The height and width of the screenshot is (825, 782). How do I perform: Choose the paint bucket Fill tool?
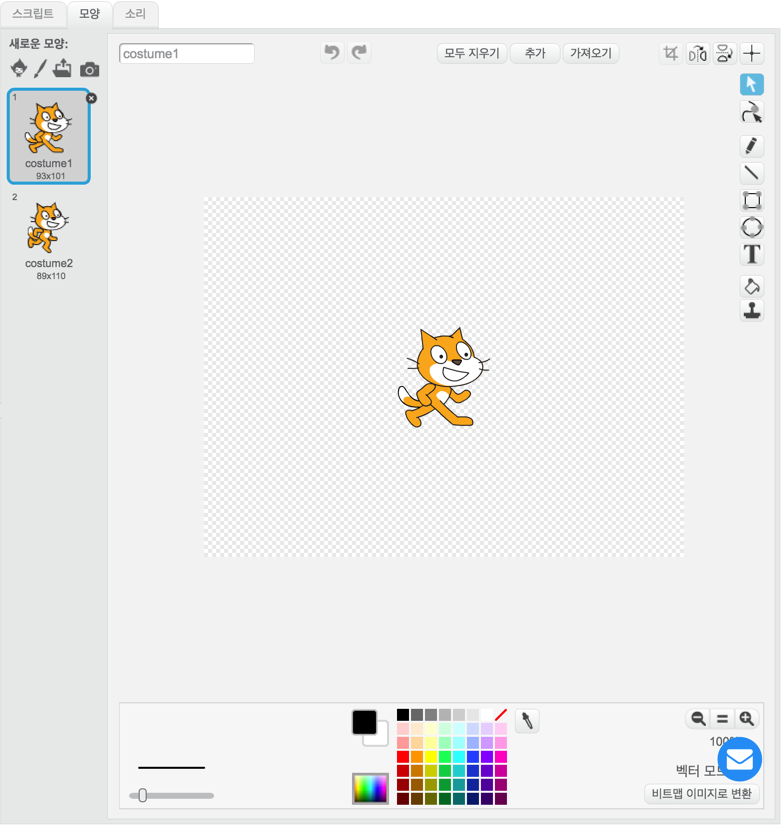coord(752,286)
